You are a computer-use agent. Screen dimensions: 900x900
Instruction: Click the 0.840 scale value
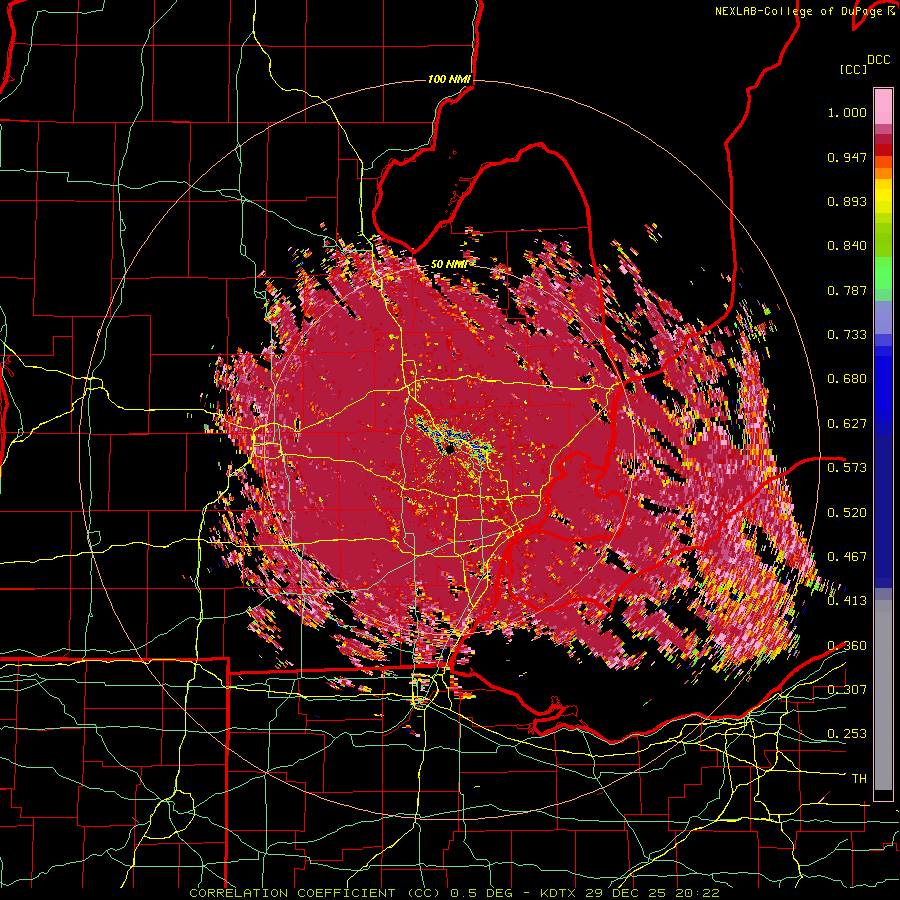point(847,246)
